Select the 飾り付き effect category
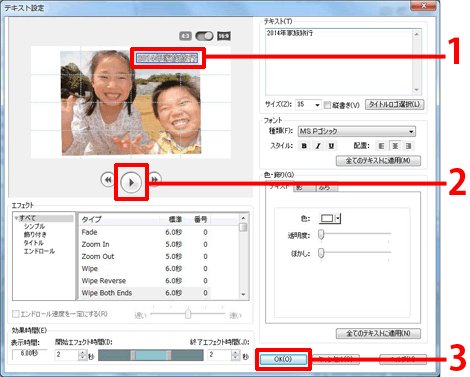This screenshot has width=470, height=377. (35, 235)
